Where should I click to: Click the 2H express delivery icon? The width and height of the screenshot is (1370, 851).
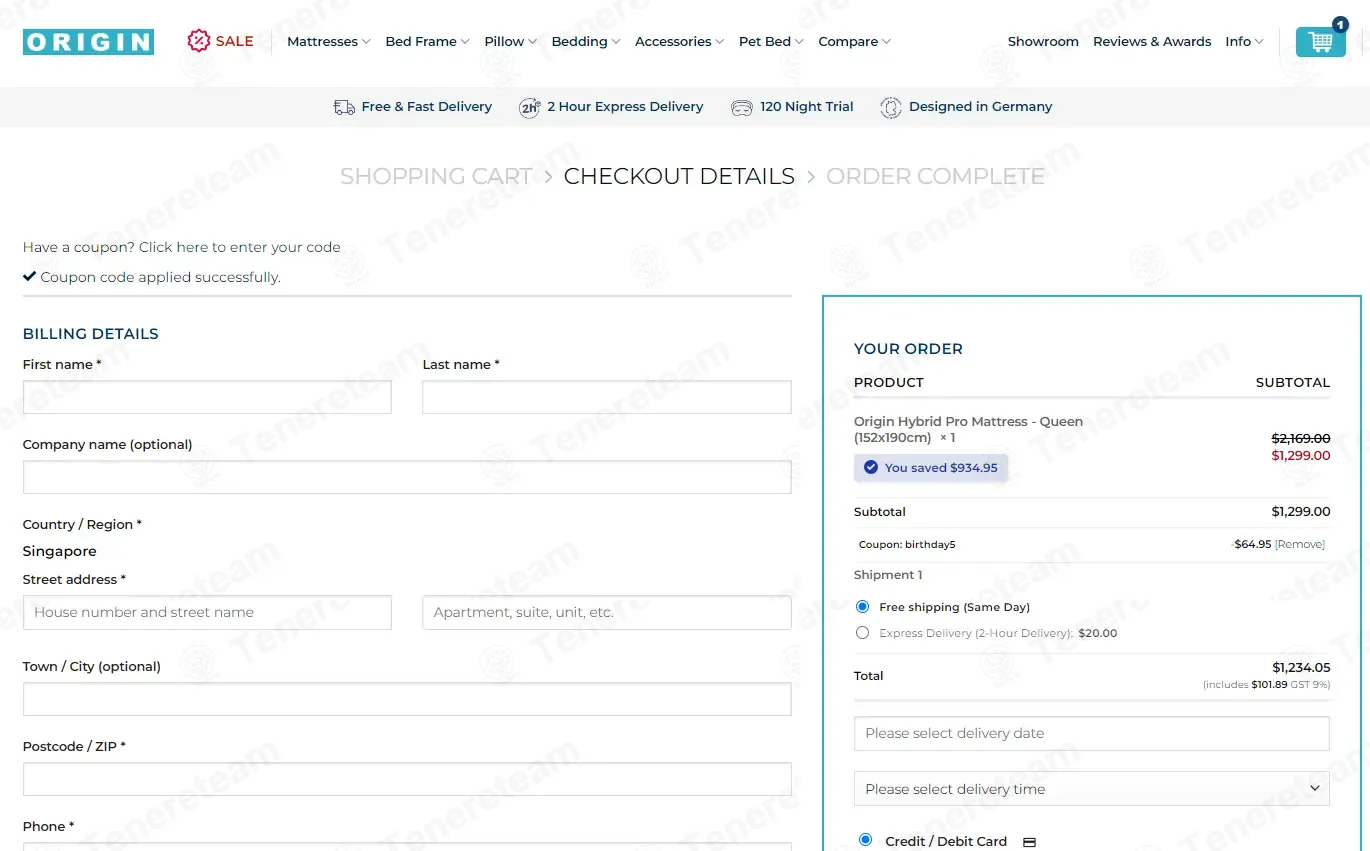pyautogui.click(x=530, y=107)
